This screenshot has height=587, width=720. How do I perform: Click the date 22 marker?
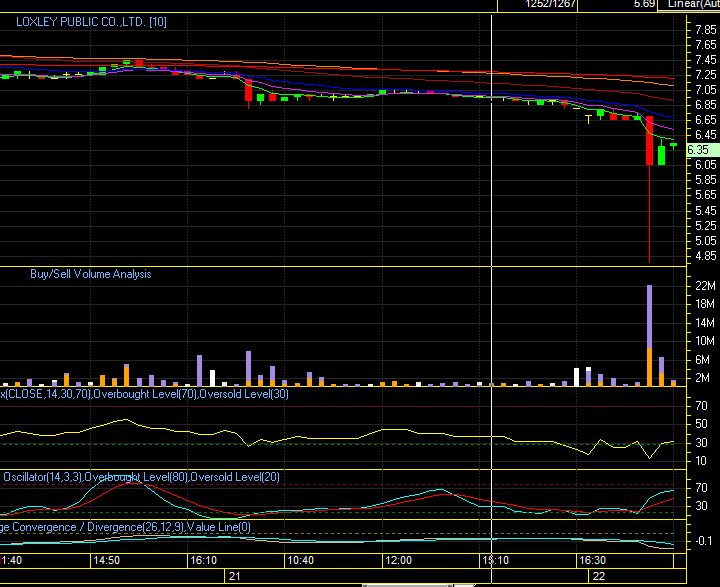click(x=599, y=576)
